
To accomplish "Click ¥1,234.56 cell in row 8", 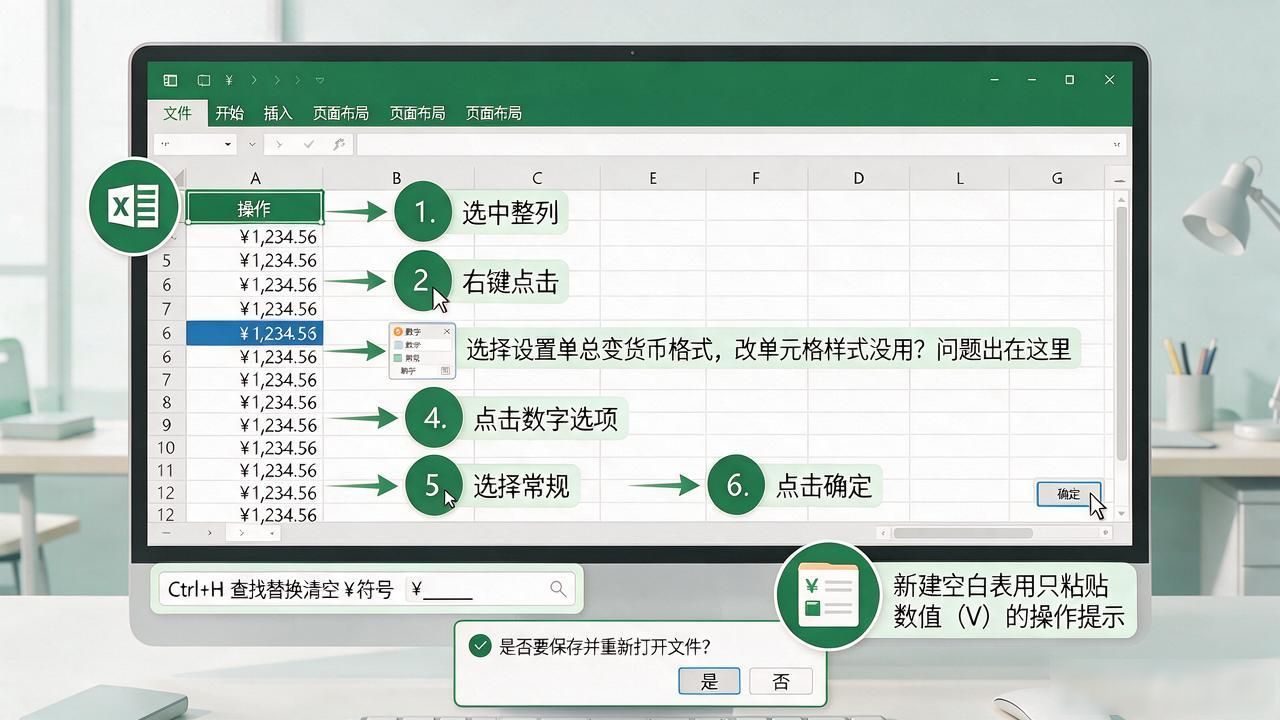I will 255,402.
